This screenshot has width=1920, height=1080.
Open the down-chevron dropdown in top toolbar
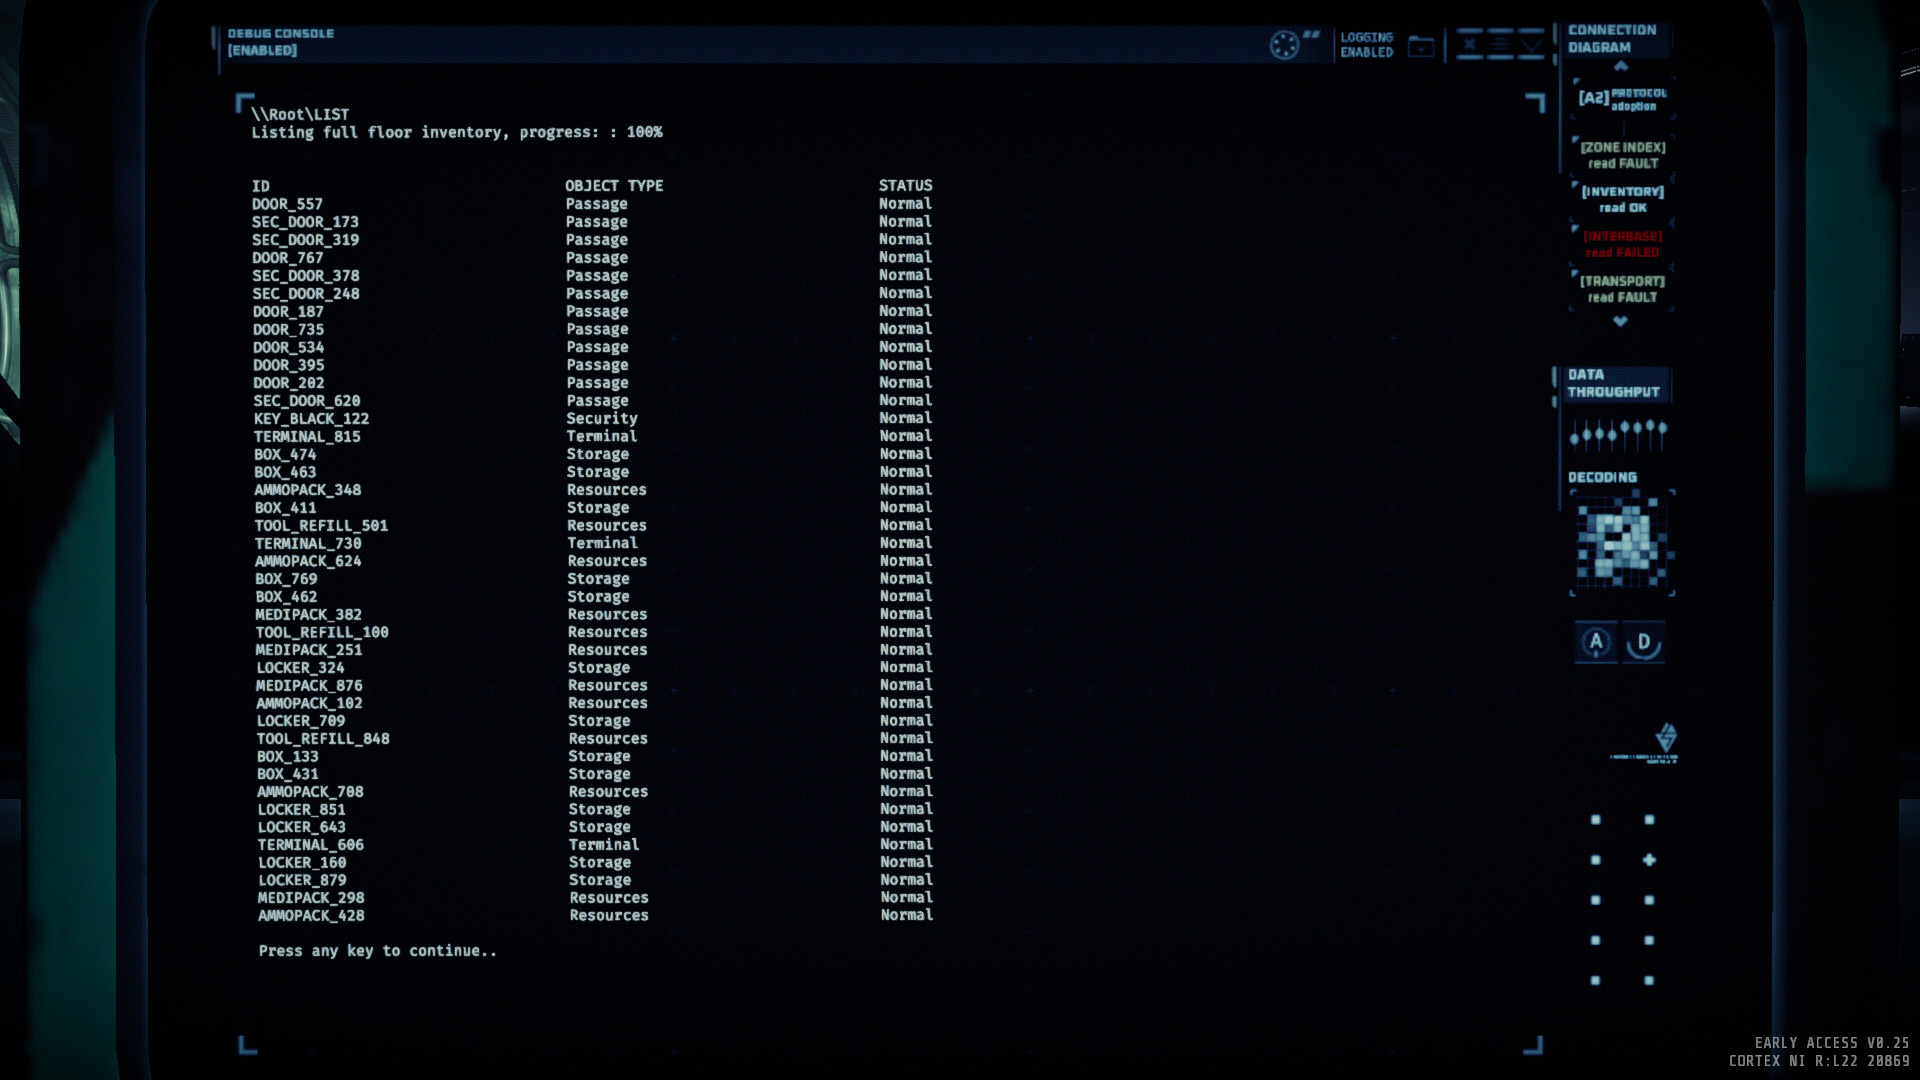1531,44
